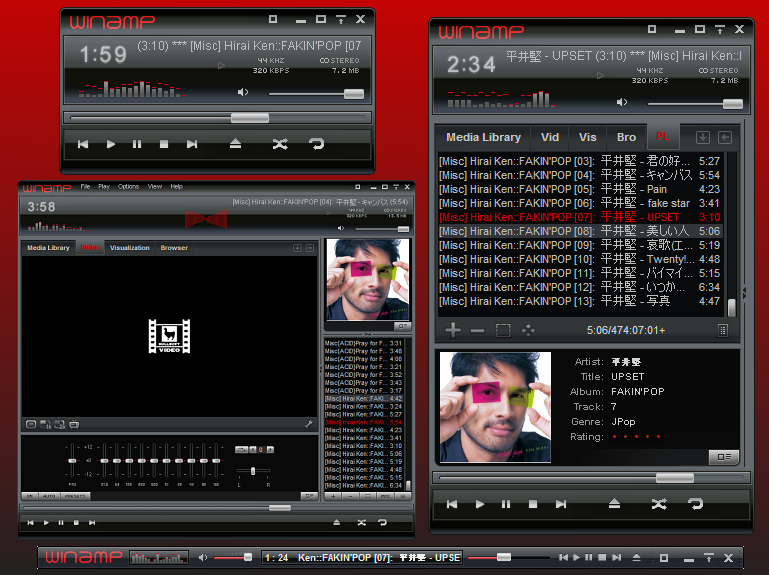Screen dimensions: 769x575
Task: Click the selection box icon below right playlist
Action: [503, 331]
